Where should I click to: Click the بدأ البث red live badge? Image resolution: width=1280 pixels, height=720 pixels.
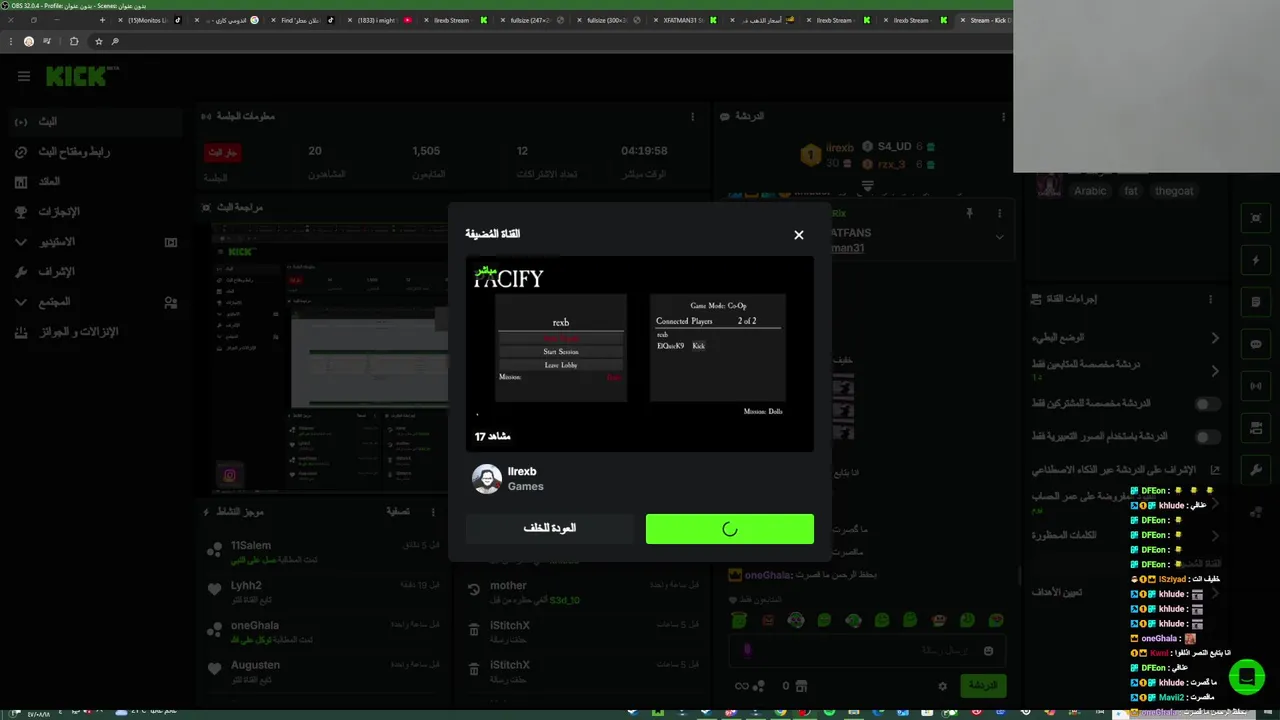[223, 153]
